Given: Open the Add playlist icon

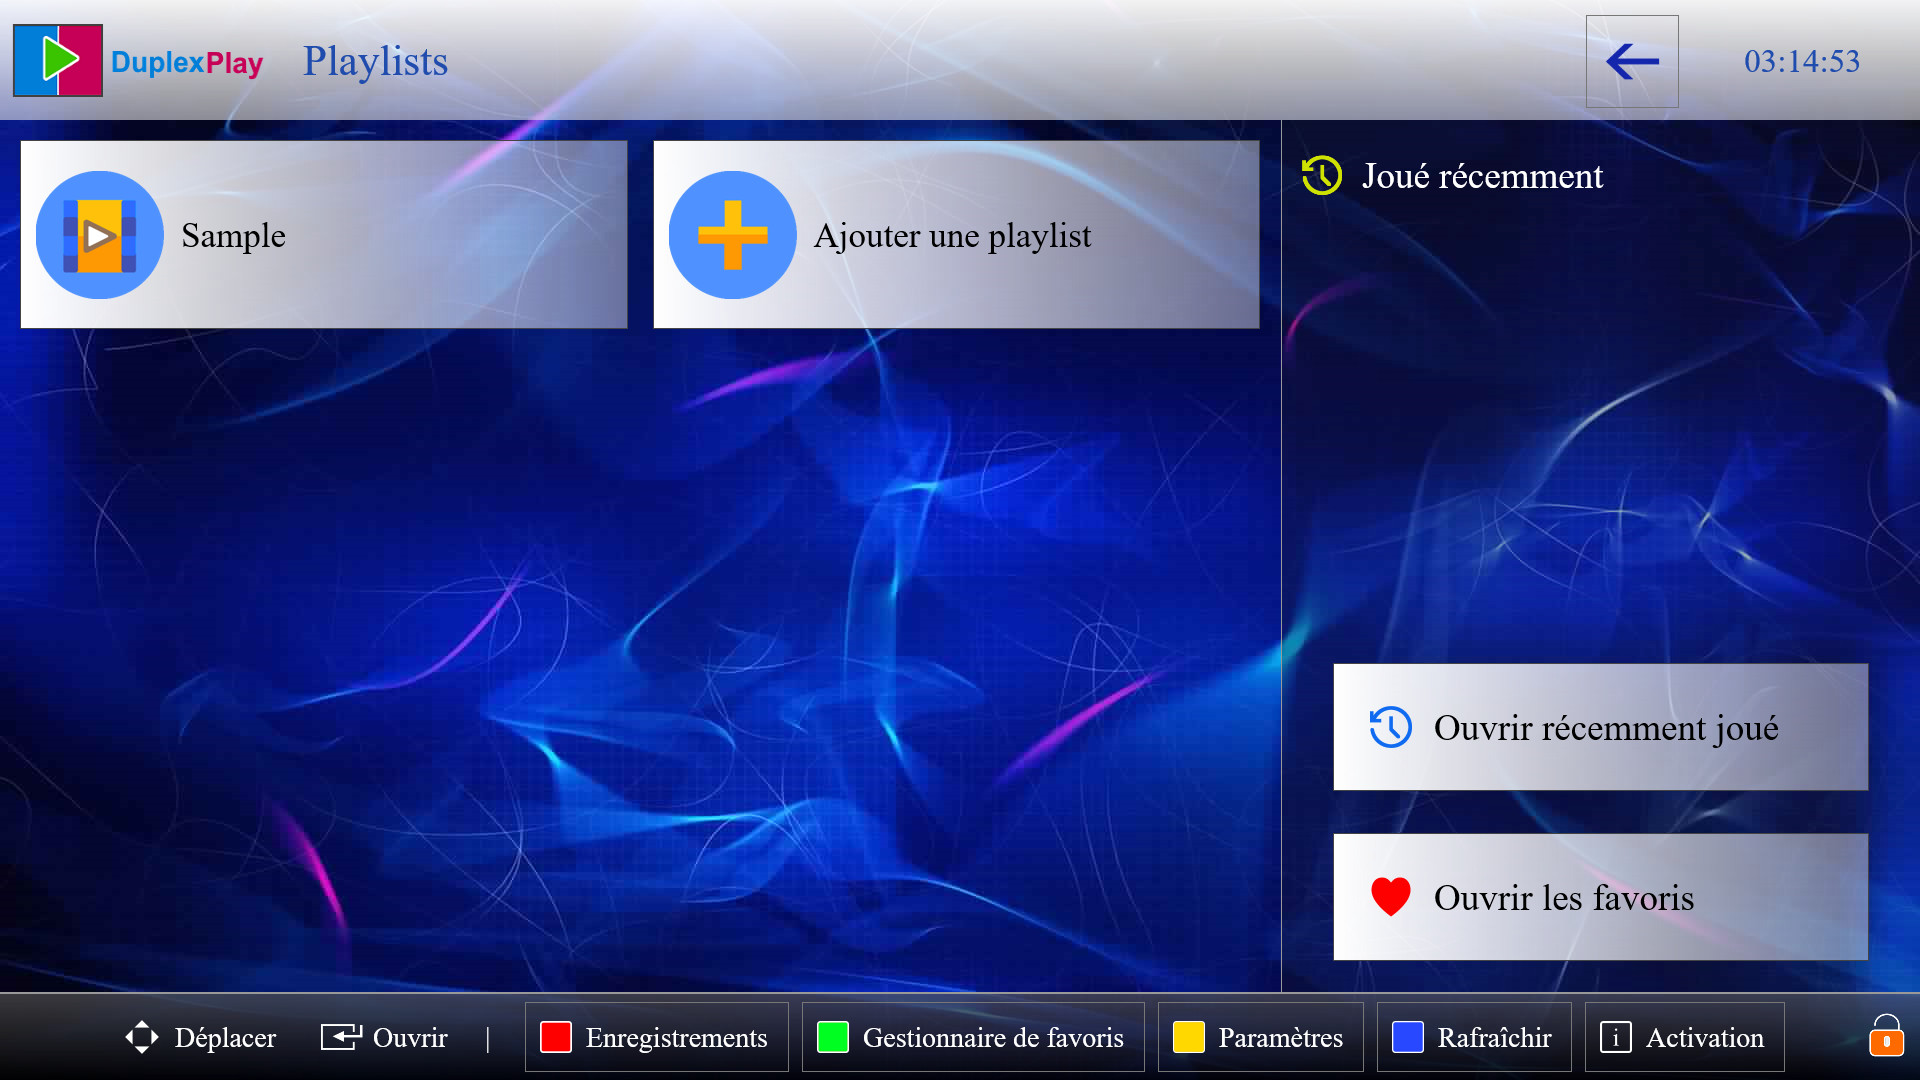Looking at the screenshot, I should coord(735,235).
